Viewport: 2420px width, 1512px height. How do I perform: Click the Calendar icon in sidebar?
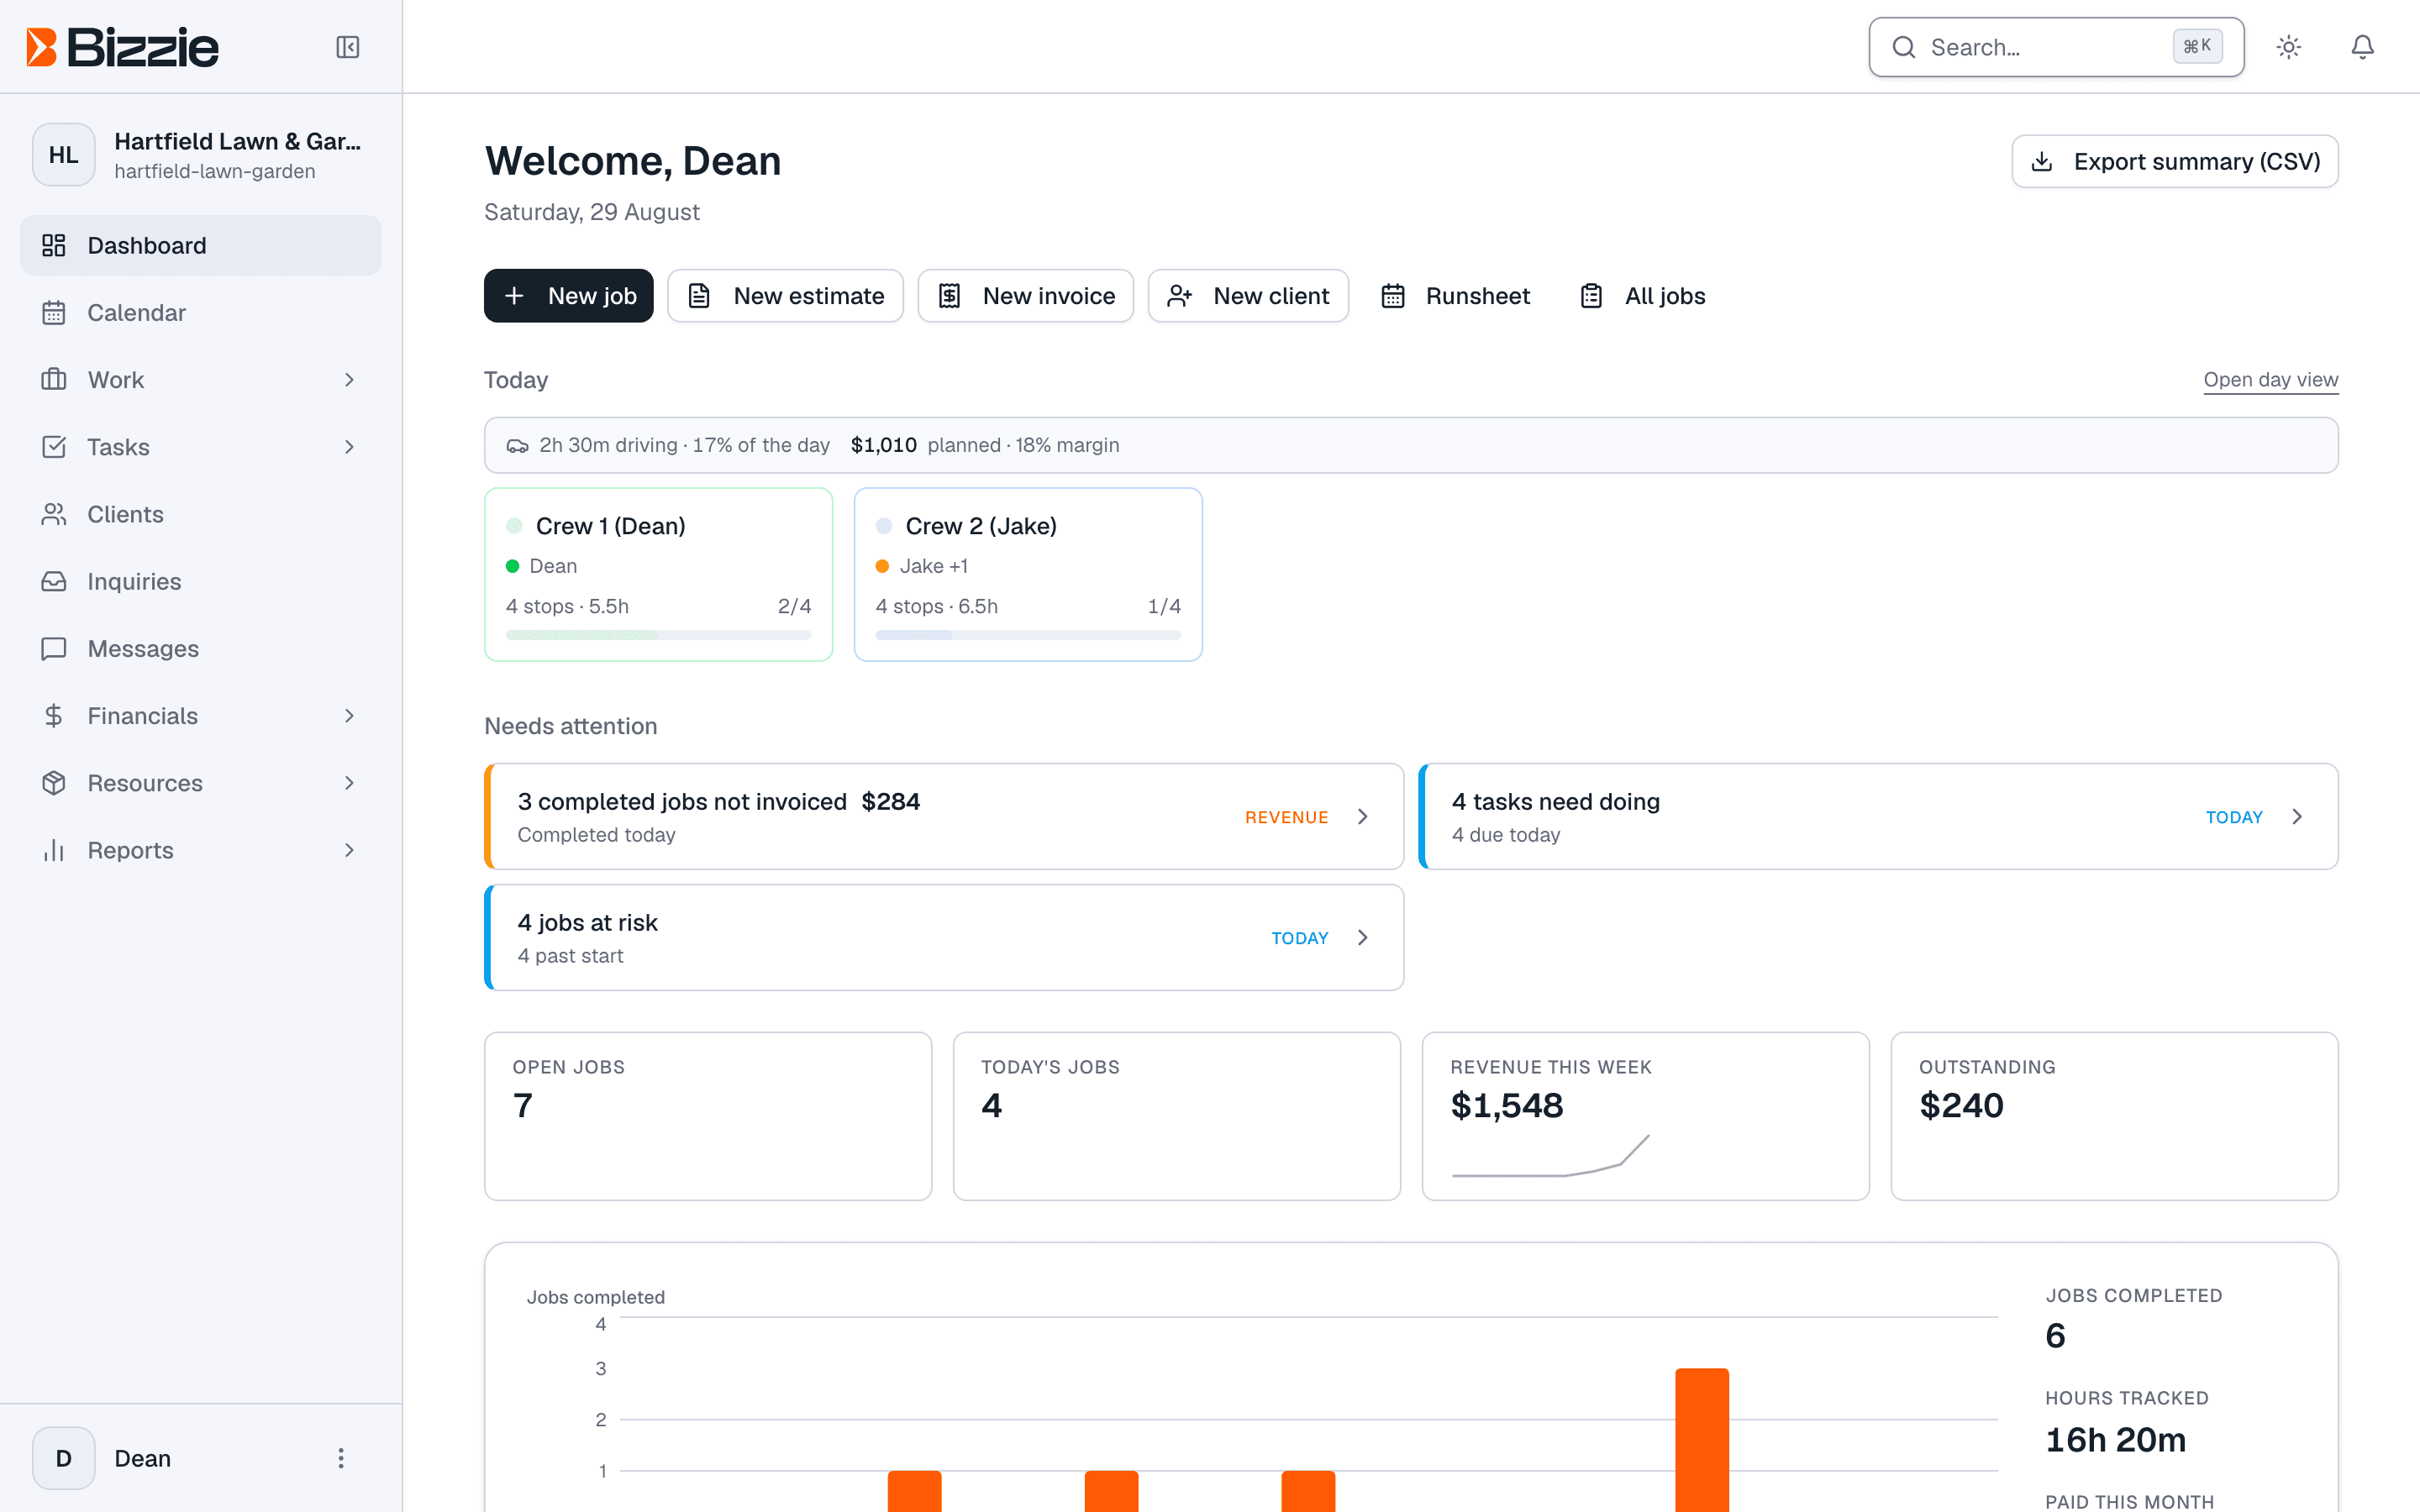[54, 312]
